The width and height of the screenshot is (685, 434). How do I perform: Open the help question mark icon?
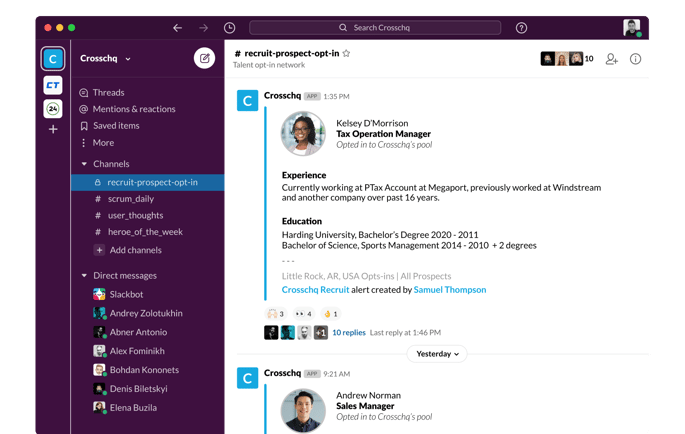521,28
